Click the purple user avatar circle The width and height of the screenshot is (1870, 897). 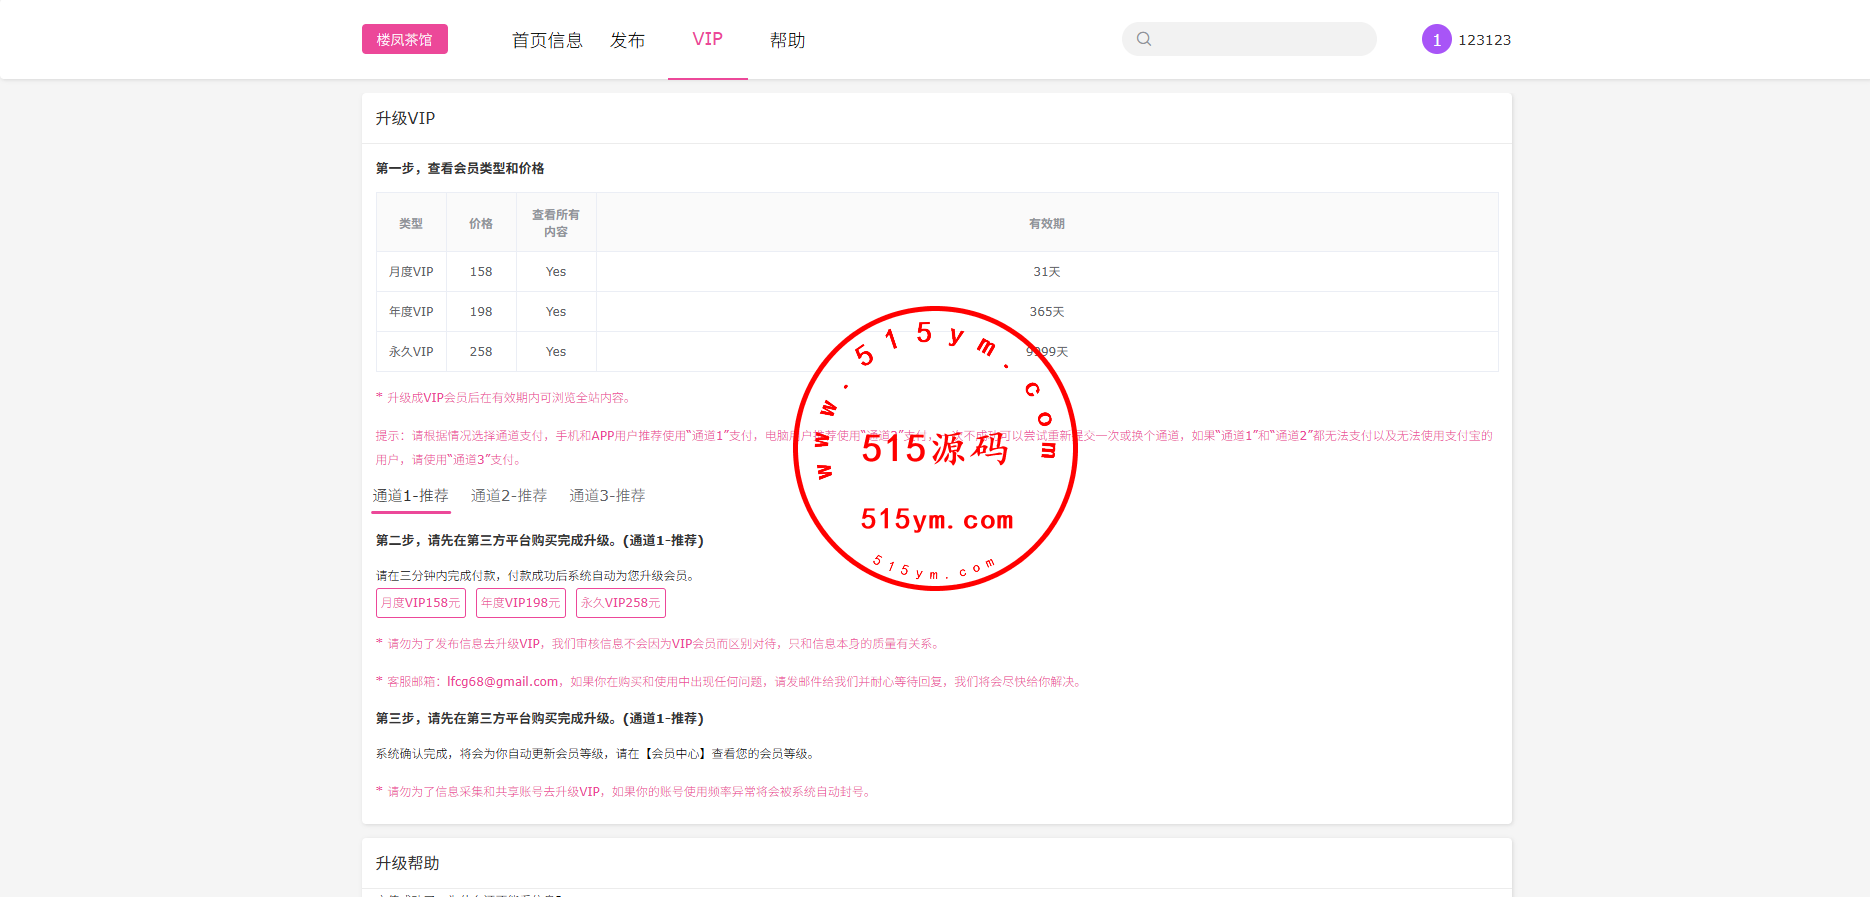(x=1436, y=40)
